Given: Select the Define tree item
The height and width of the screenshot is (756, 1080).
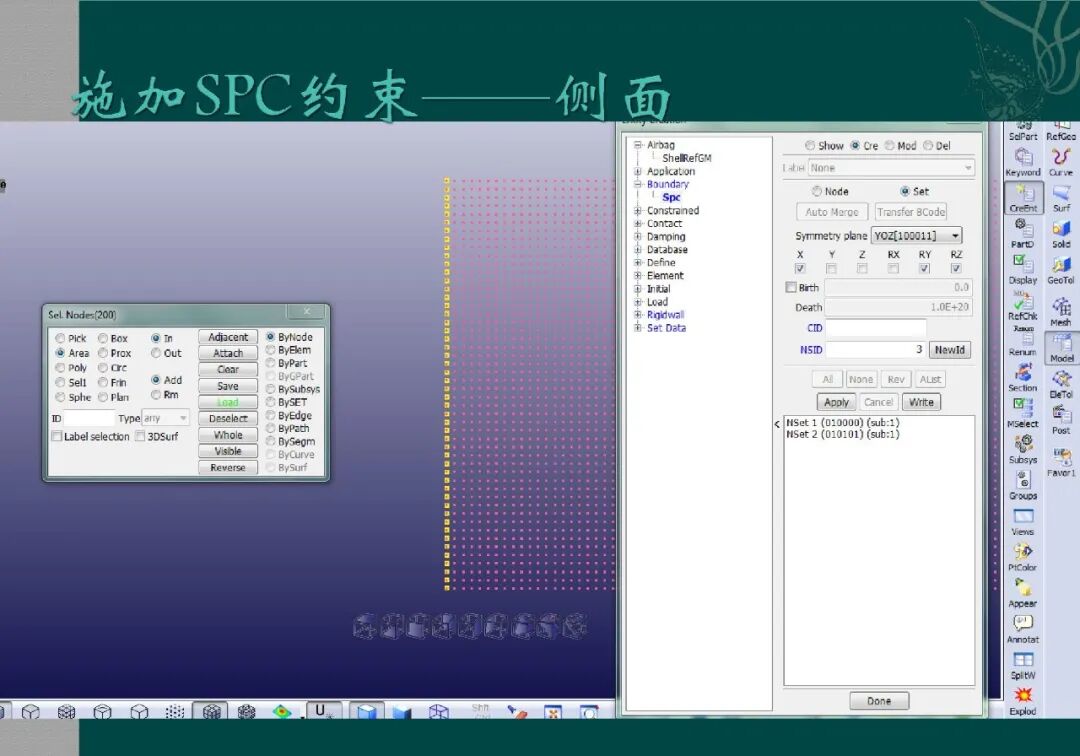Looking at the screenshot, I should point(661,263).
